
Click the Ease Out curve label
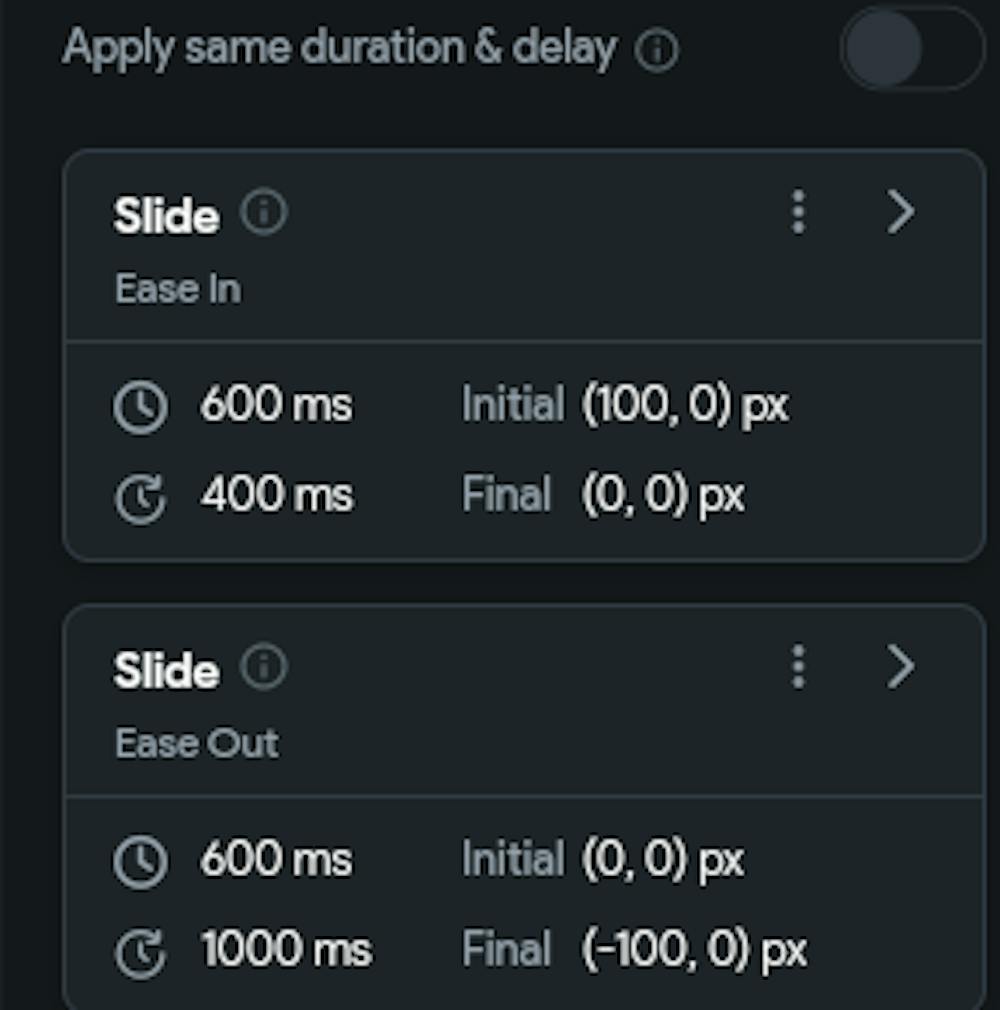click(x=197, y=743)
